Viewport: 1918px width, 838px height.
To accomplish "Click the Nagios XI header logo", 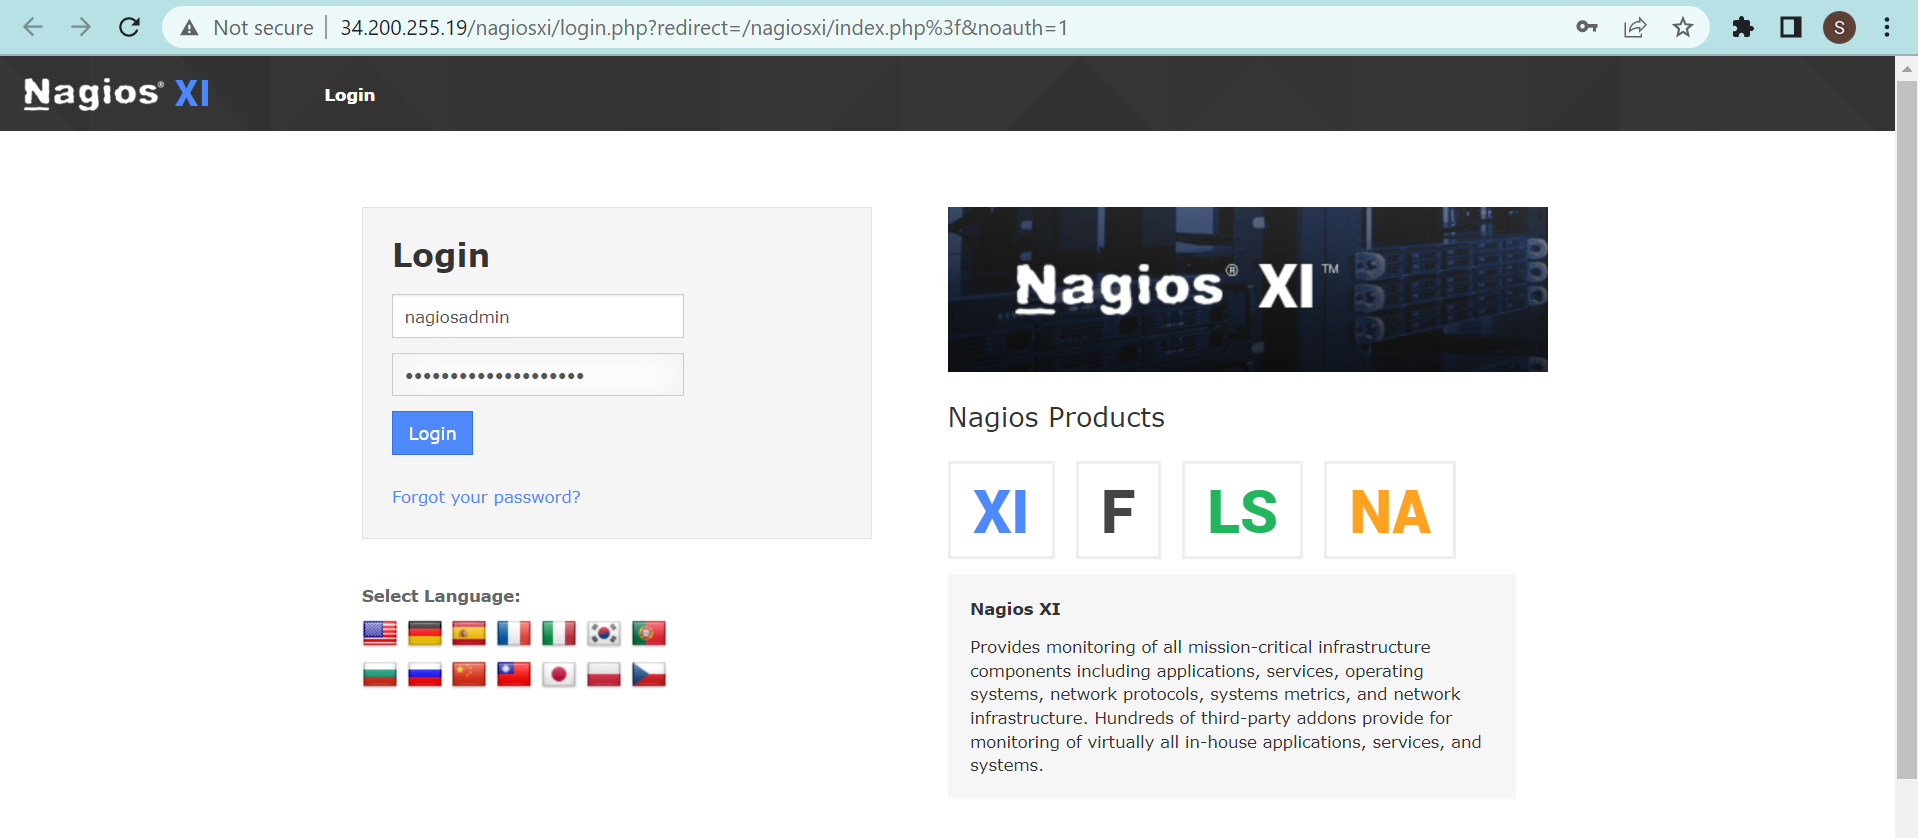I will click(x=117, y=93).
